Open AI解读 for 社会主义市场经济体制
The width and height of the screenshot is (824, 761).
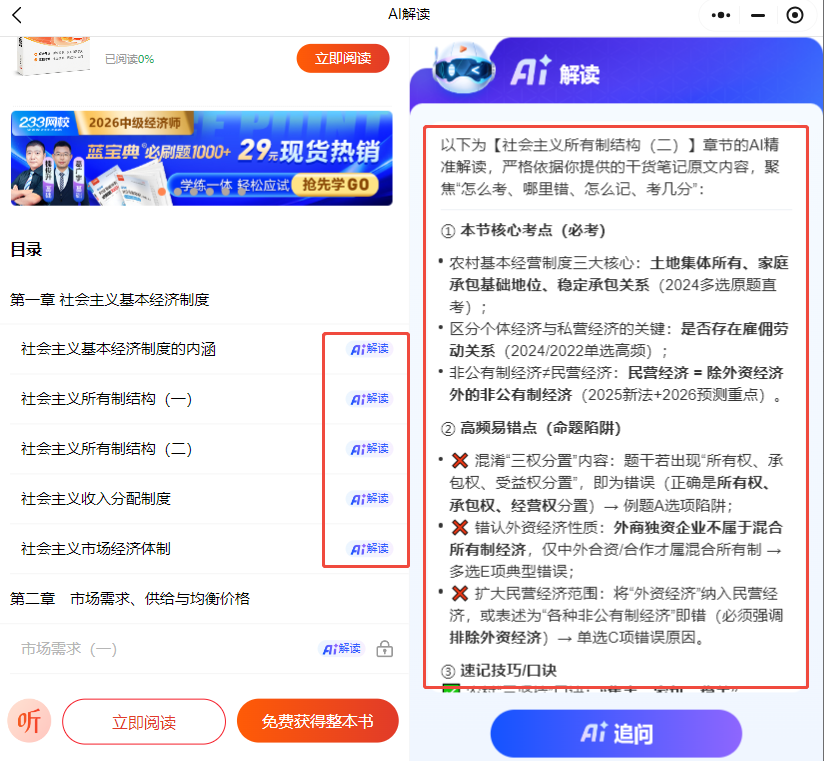369,549
